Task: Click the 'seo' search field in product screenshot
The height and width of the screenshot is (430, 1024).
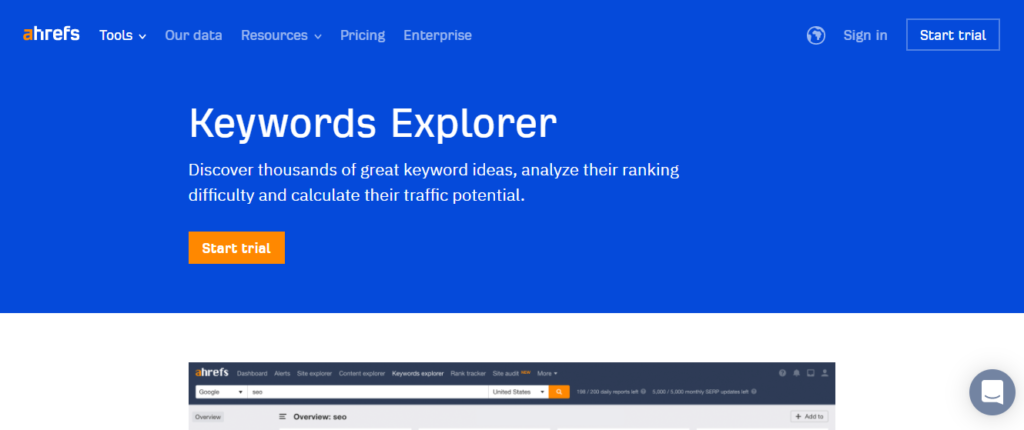Action: [368, 392]
